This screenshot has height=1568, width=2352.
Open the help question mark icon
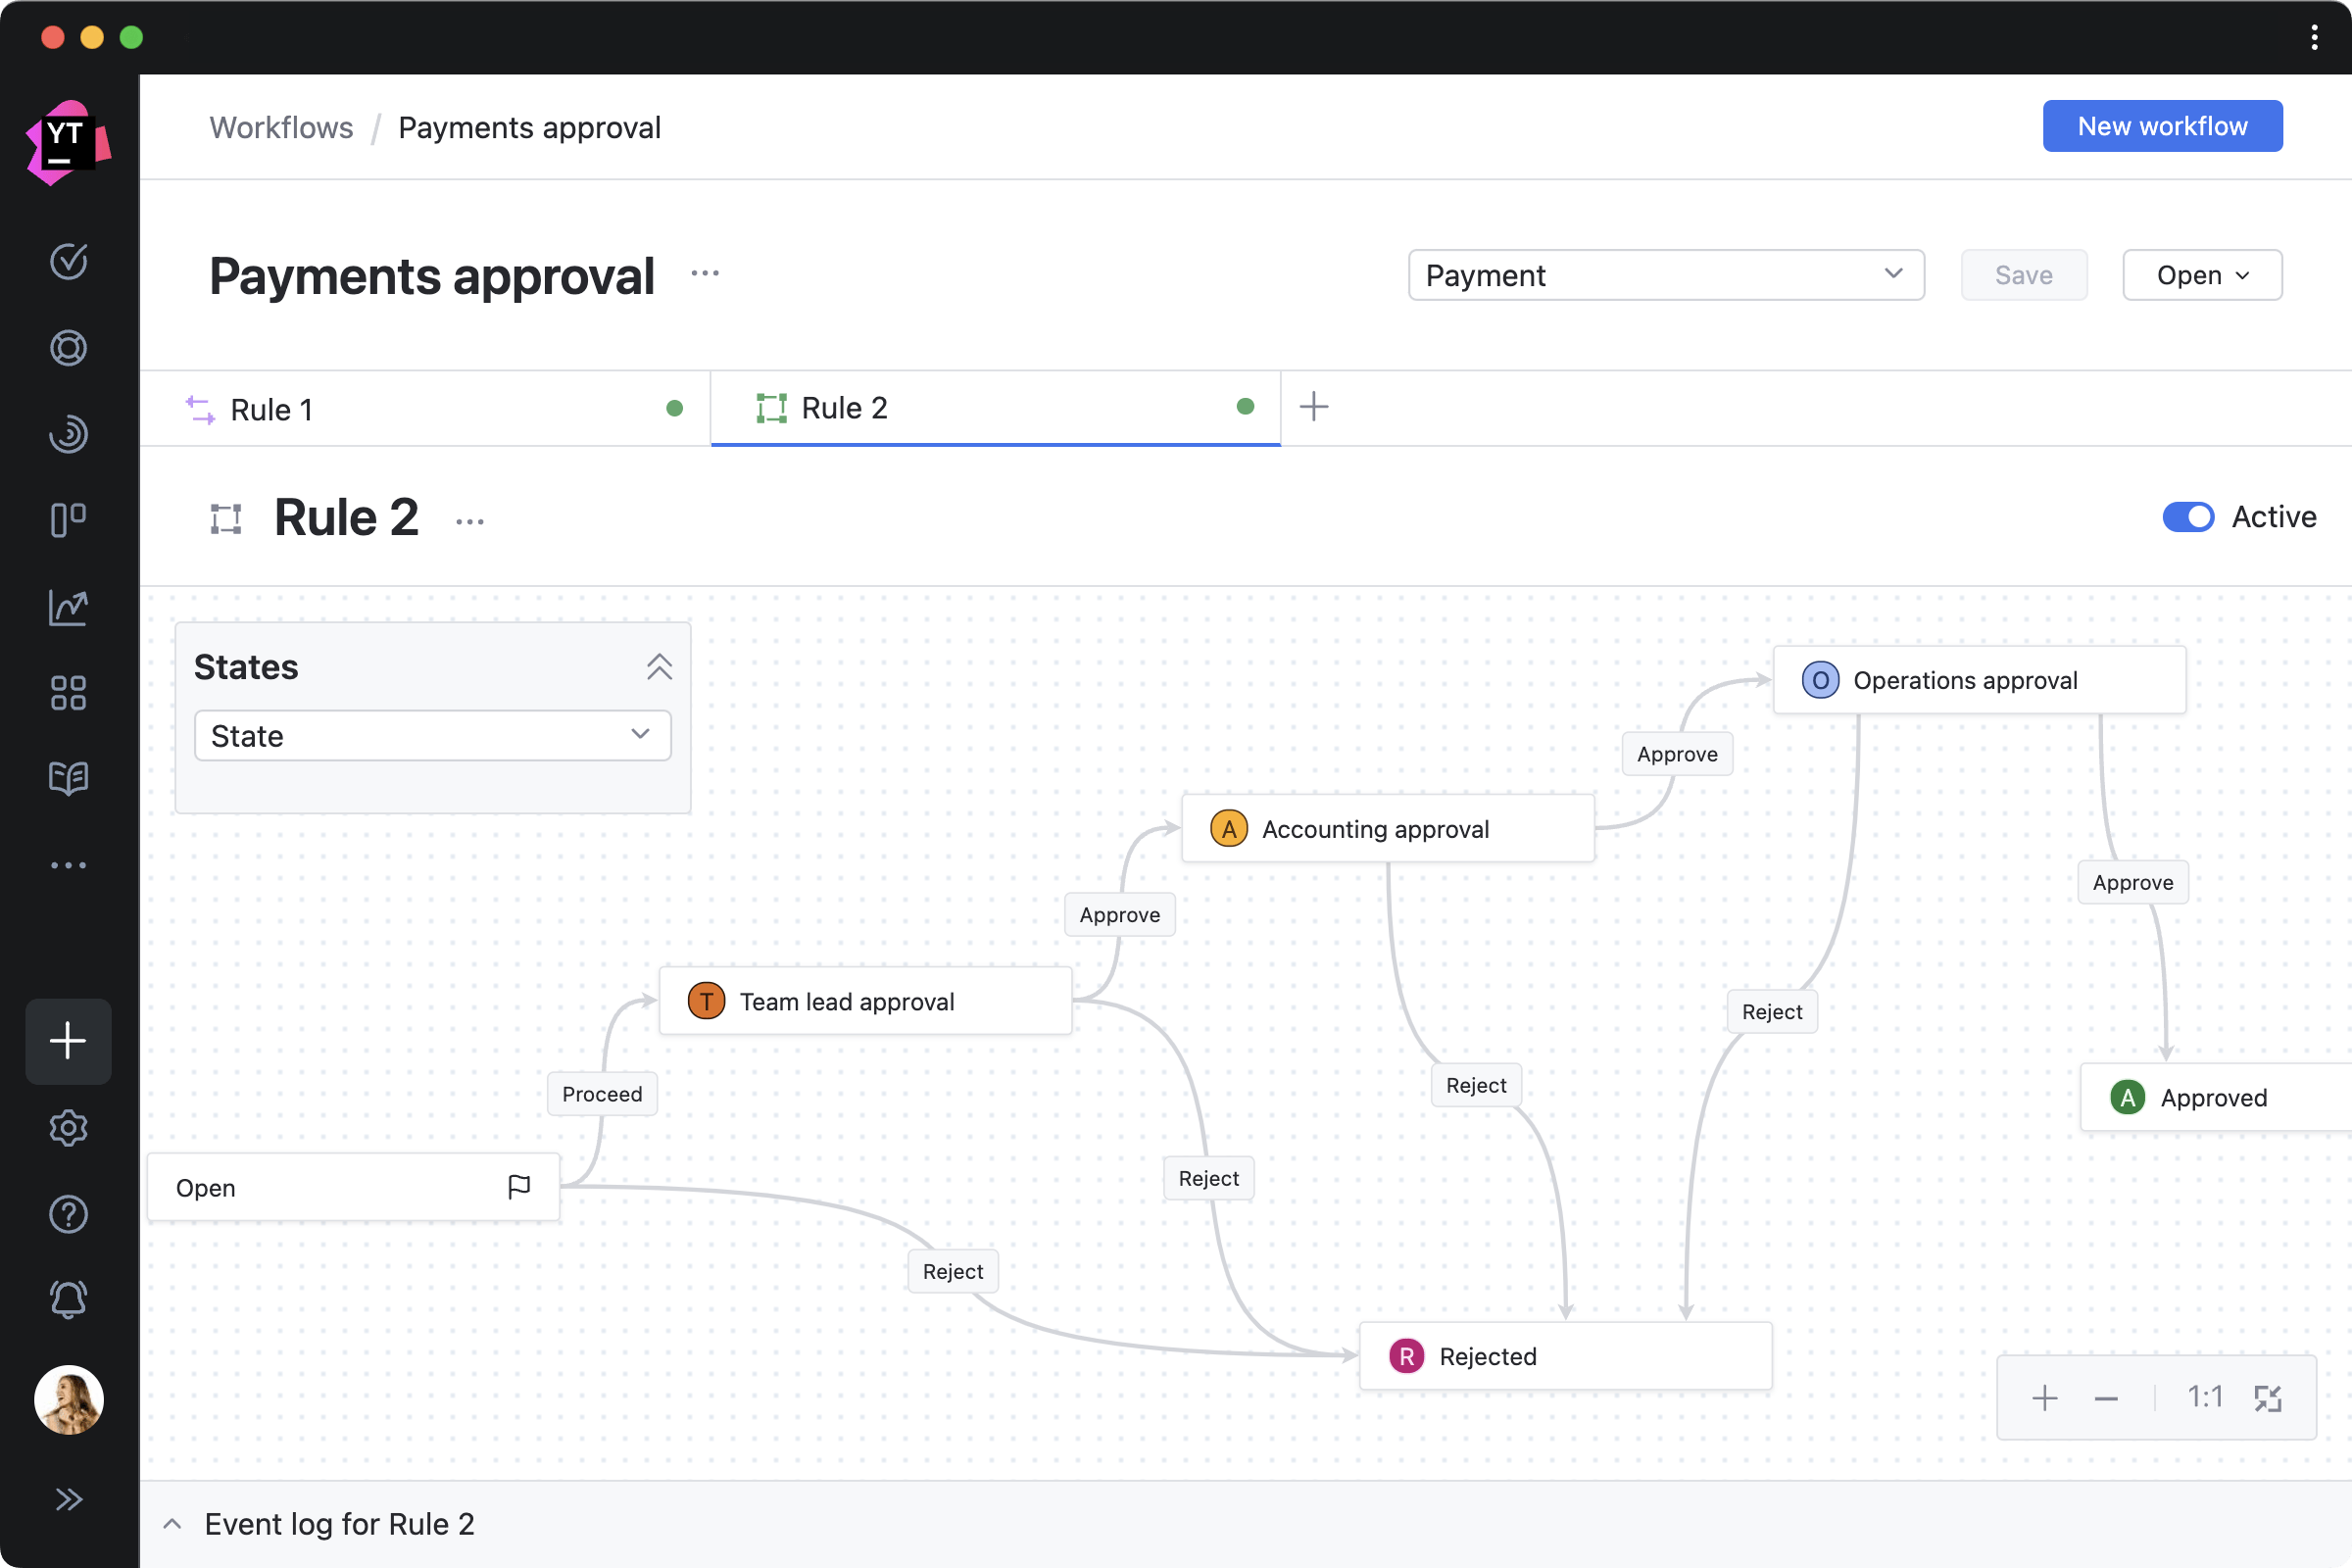(x=68, y=1214)
